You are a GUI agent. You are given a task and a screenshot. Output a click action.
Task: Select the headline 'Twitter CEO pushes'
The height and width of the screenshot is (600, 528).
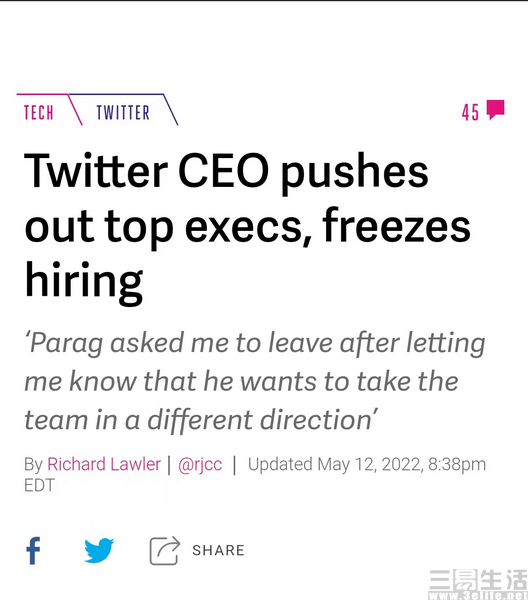coord(226,172)
